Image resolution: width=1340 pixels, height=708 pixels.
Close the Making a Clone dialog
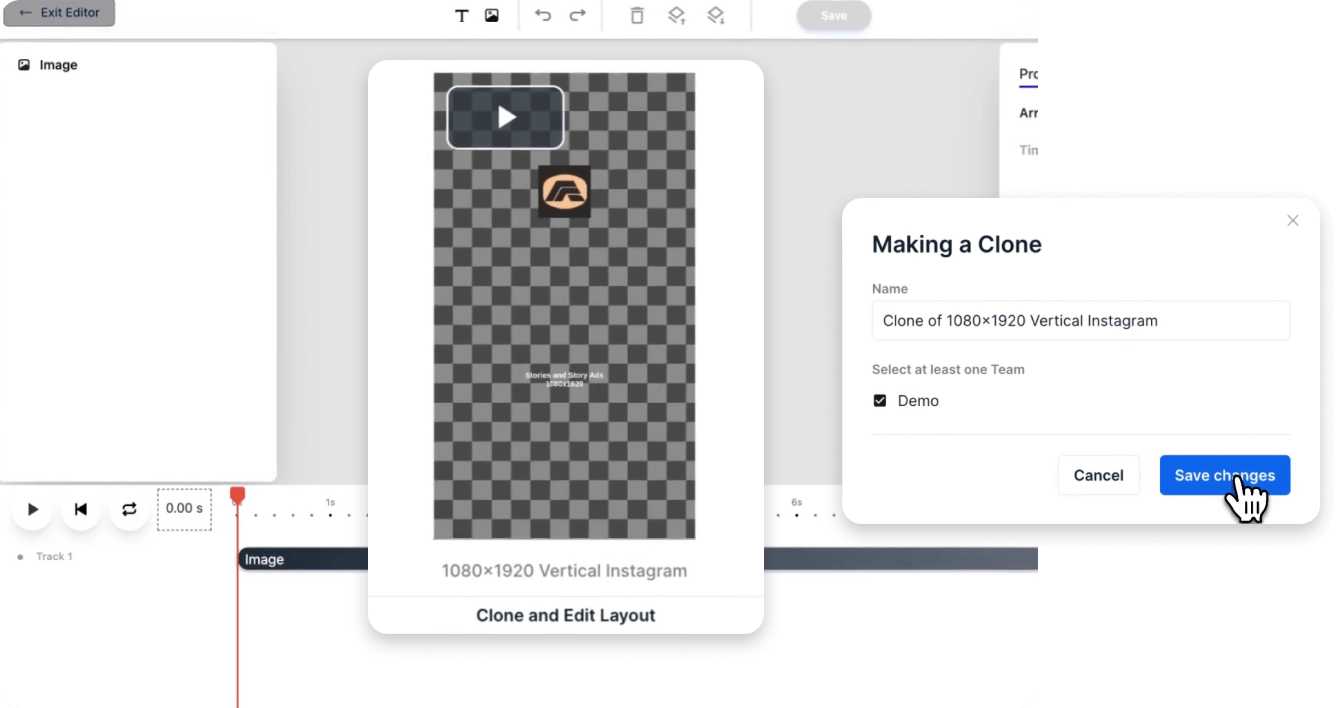[1292, 220]
